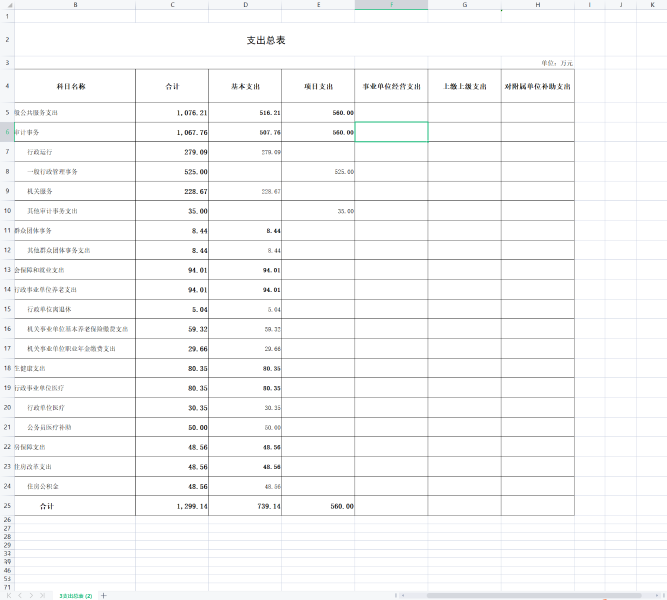Click the total value 1,299.14 cell

172,506
